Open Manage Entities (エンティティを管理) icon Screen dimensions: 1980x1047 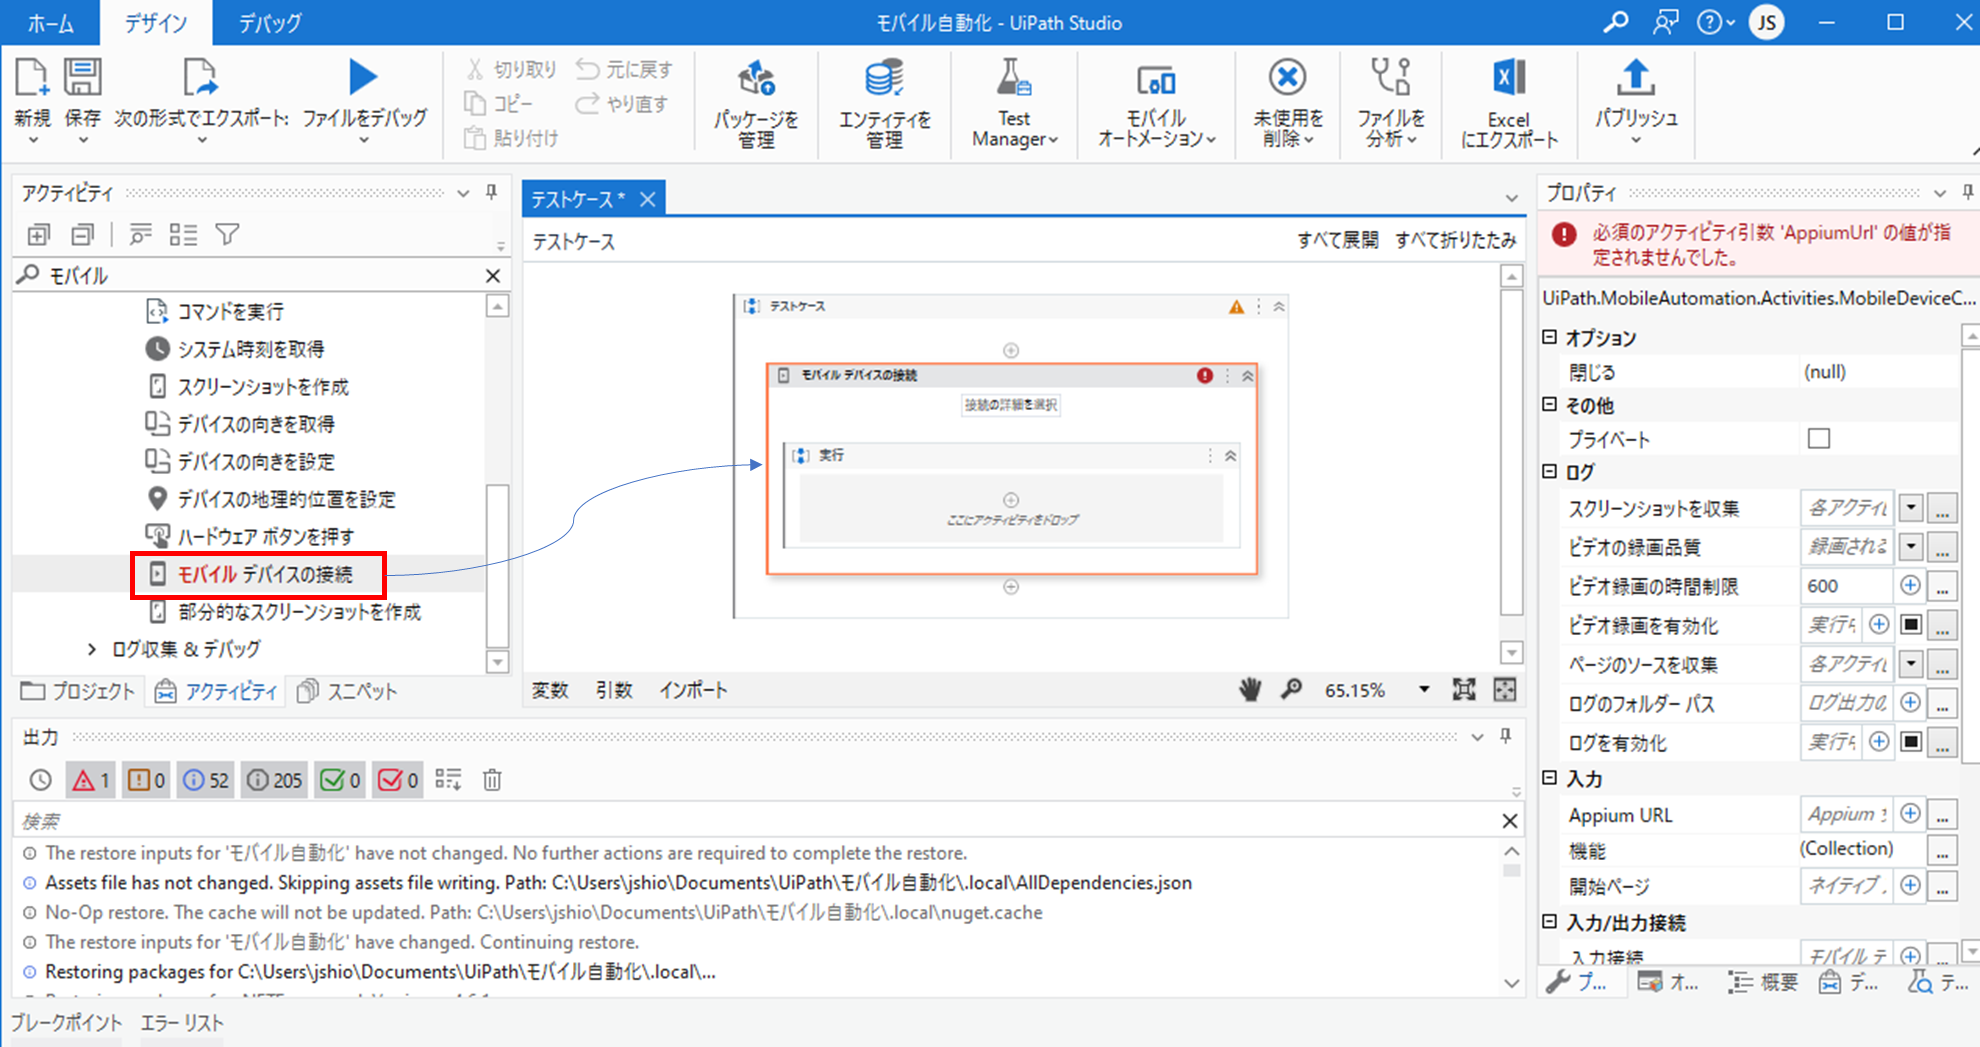click(884, 78)
